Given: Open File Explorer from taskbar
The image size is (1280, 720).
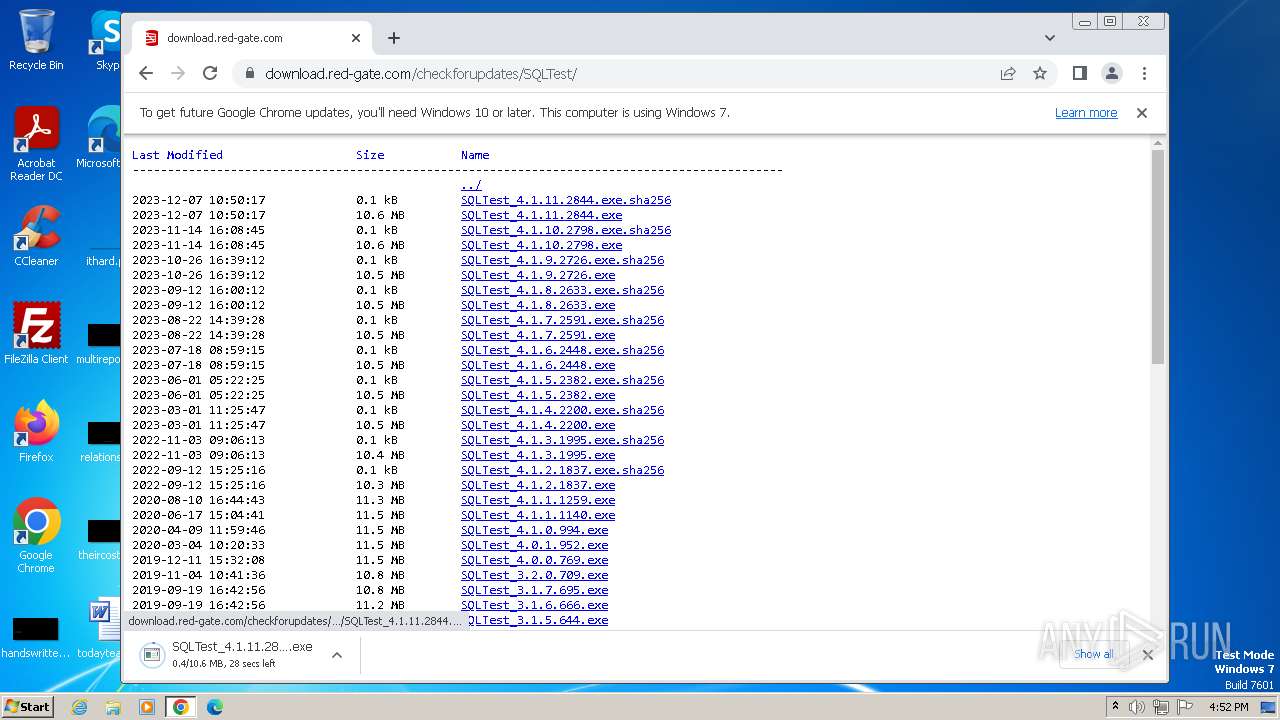Looking at the screenshot, I should (x=113, y=707).
